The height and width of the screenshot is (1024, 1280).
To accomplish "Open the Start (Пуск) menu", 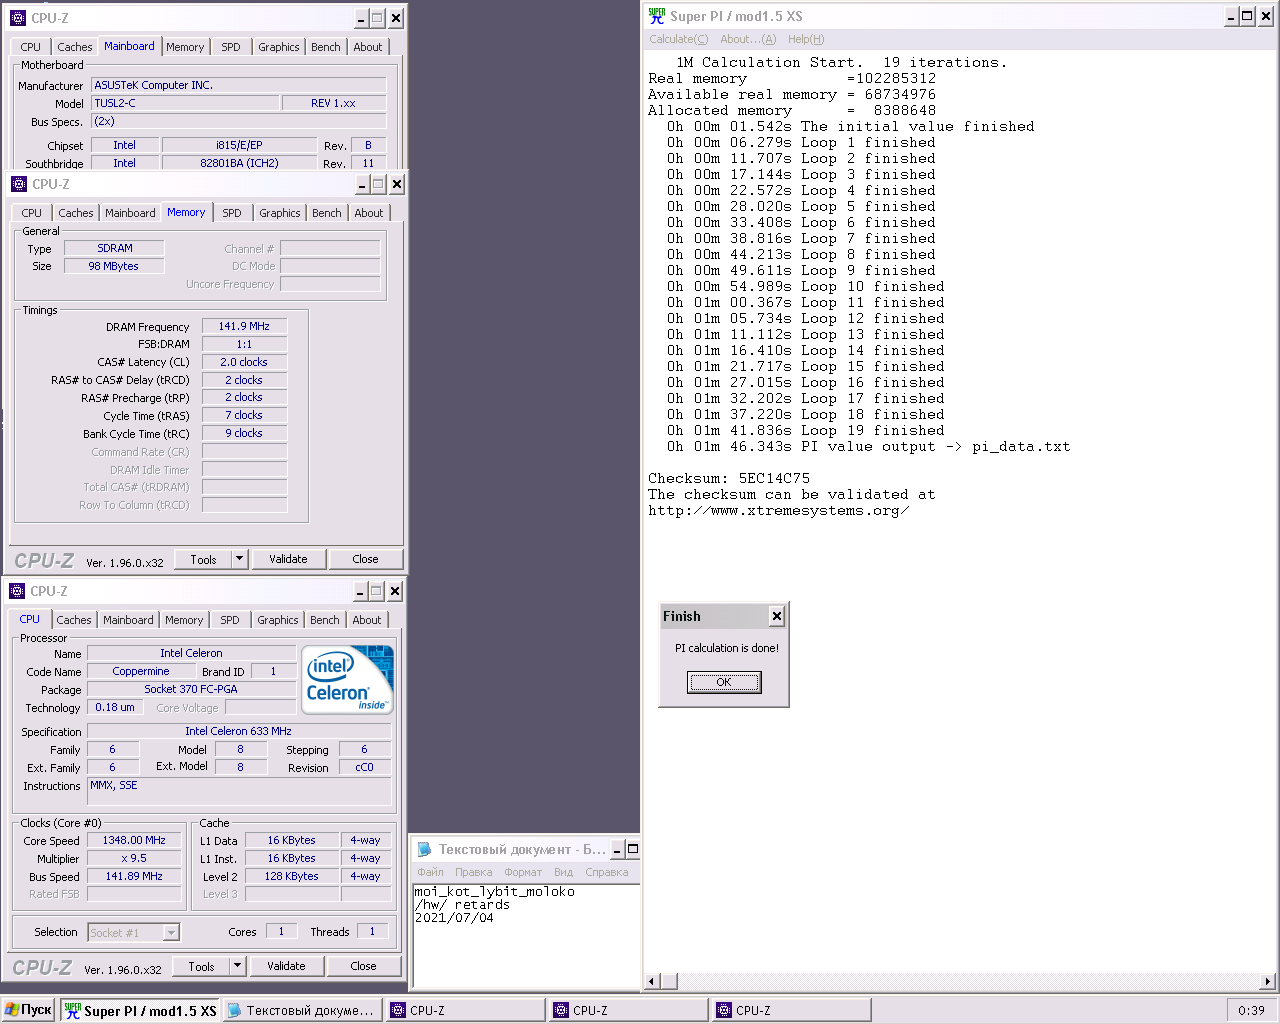I will (28, 1010).
